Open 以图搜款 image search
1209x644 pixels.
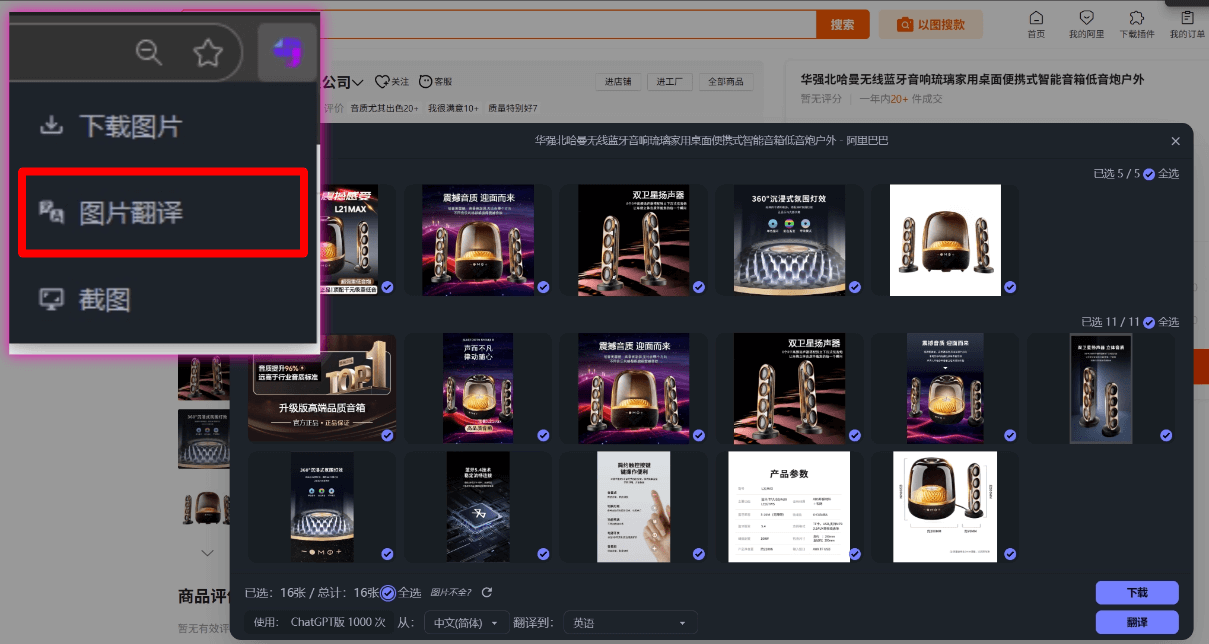pos(930,25)
